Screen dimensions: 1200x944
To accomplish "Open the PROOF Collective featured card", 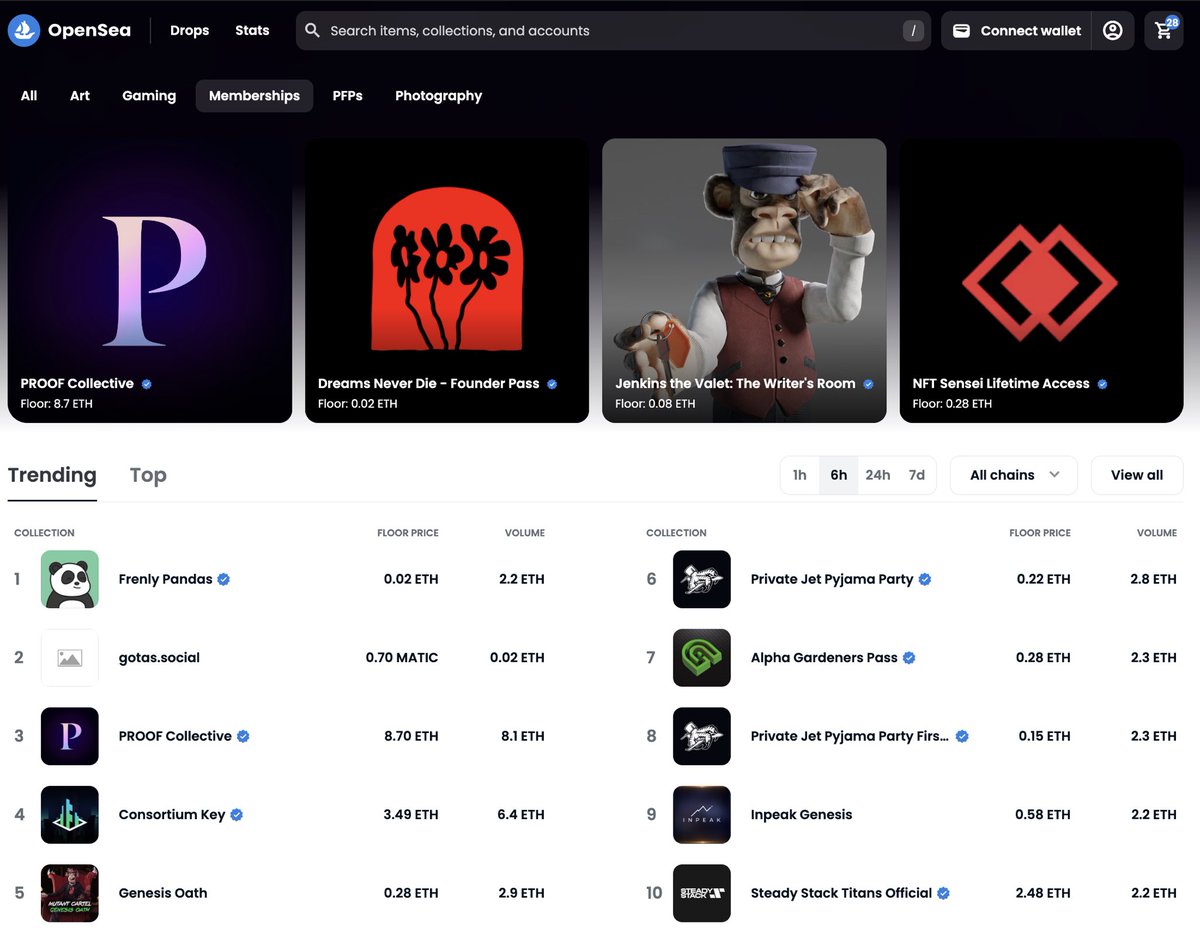I will click(150, 281).
